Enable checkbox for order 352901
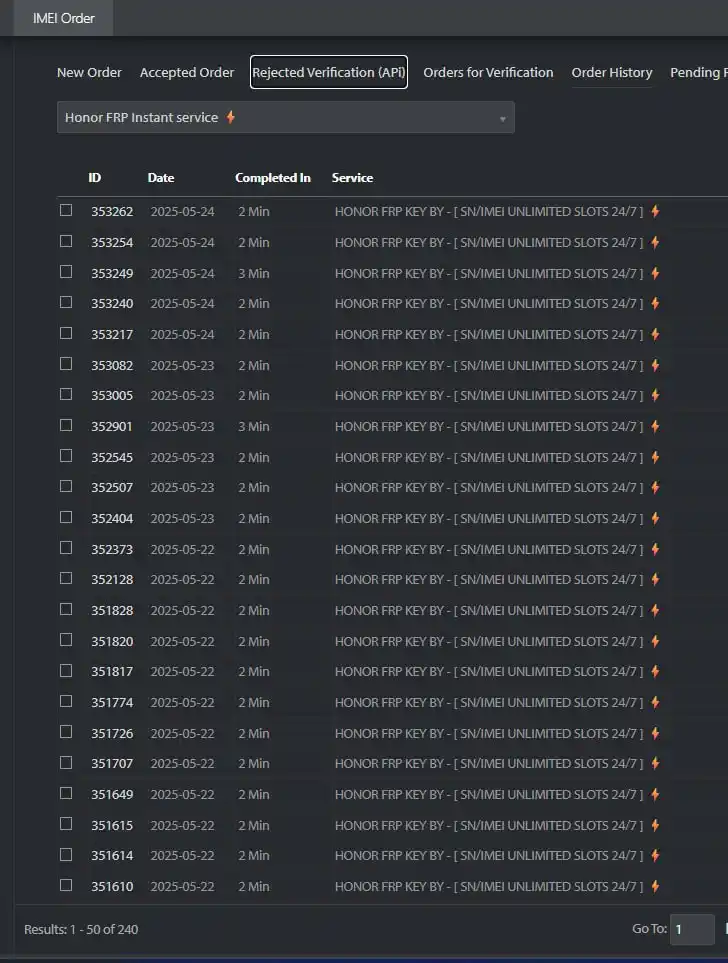 (66, 425)
